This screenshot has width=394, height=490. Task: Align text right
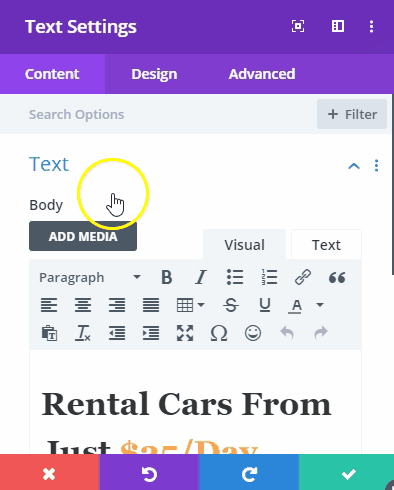point(117,305)
